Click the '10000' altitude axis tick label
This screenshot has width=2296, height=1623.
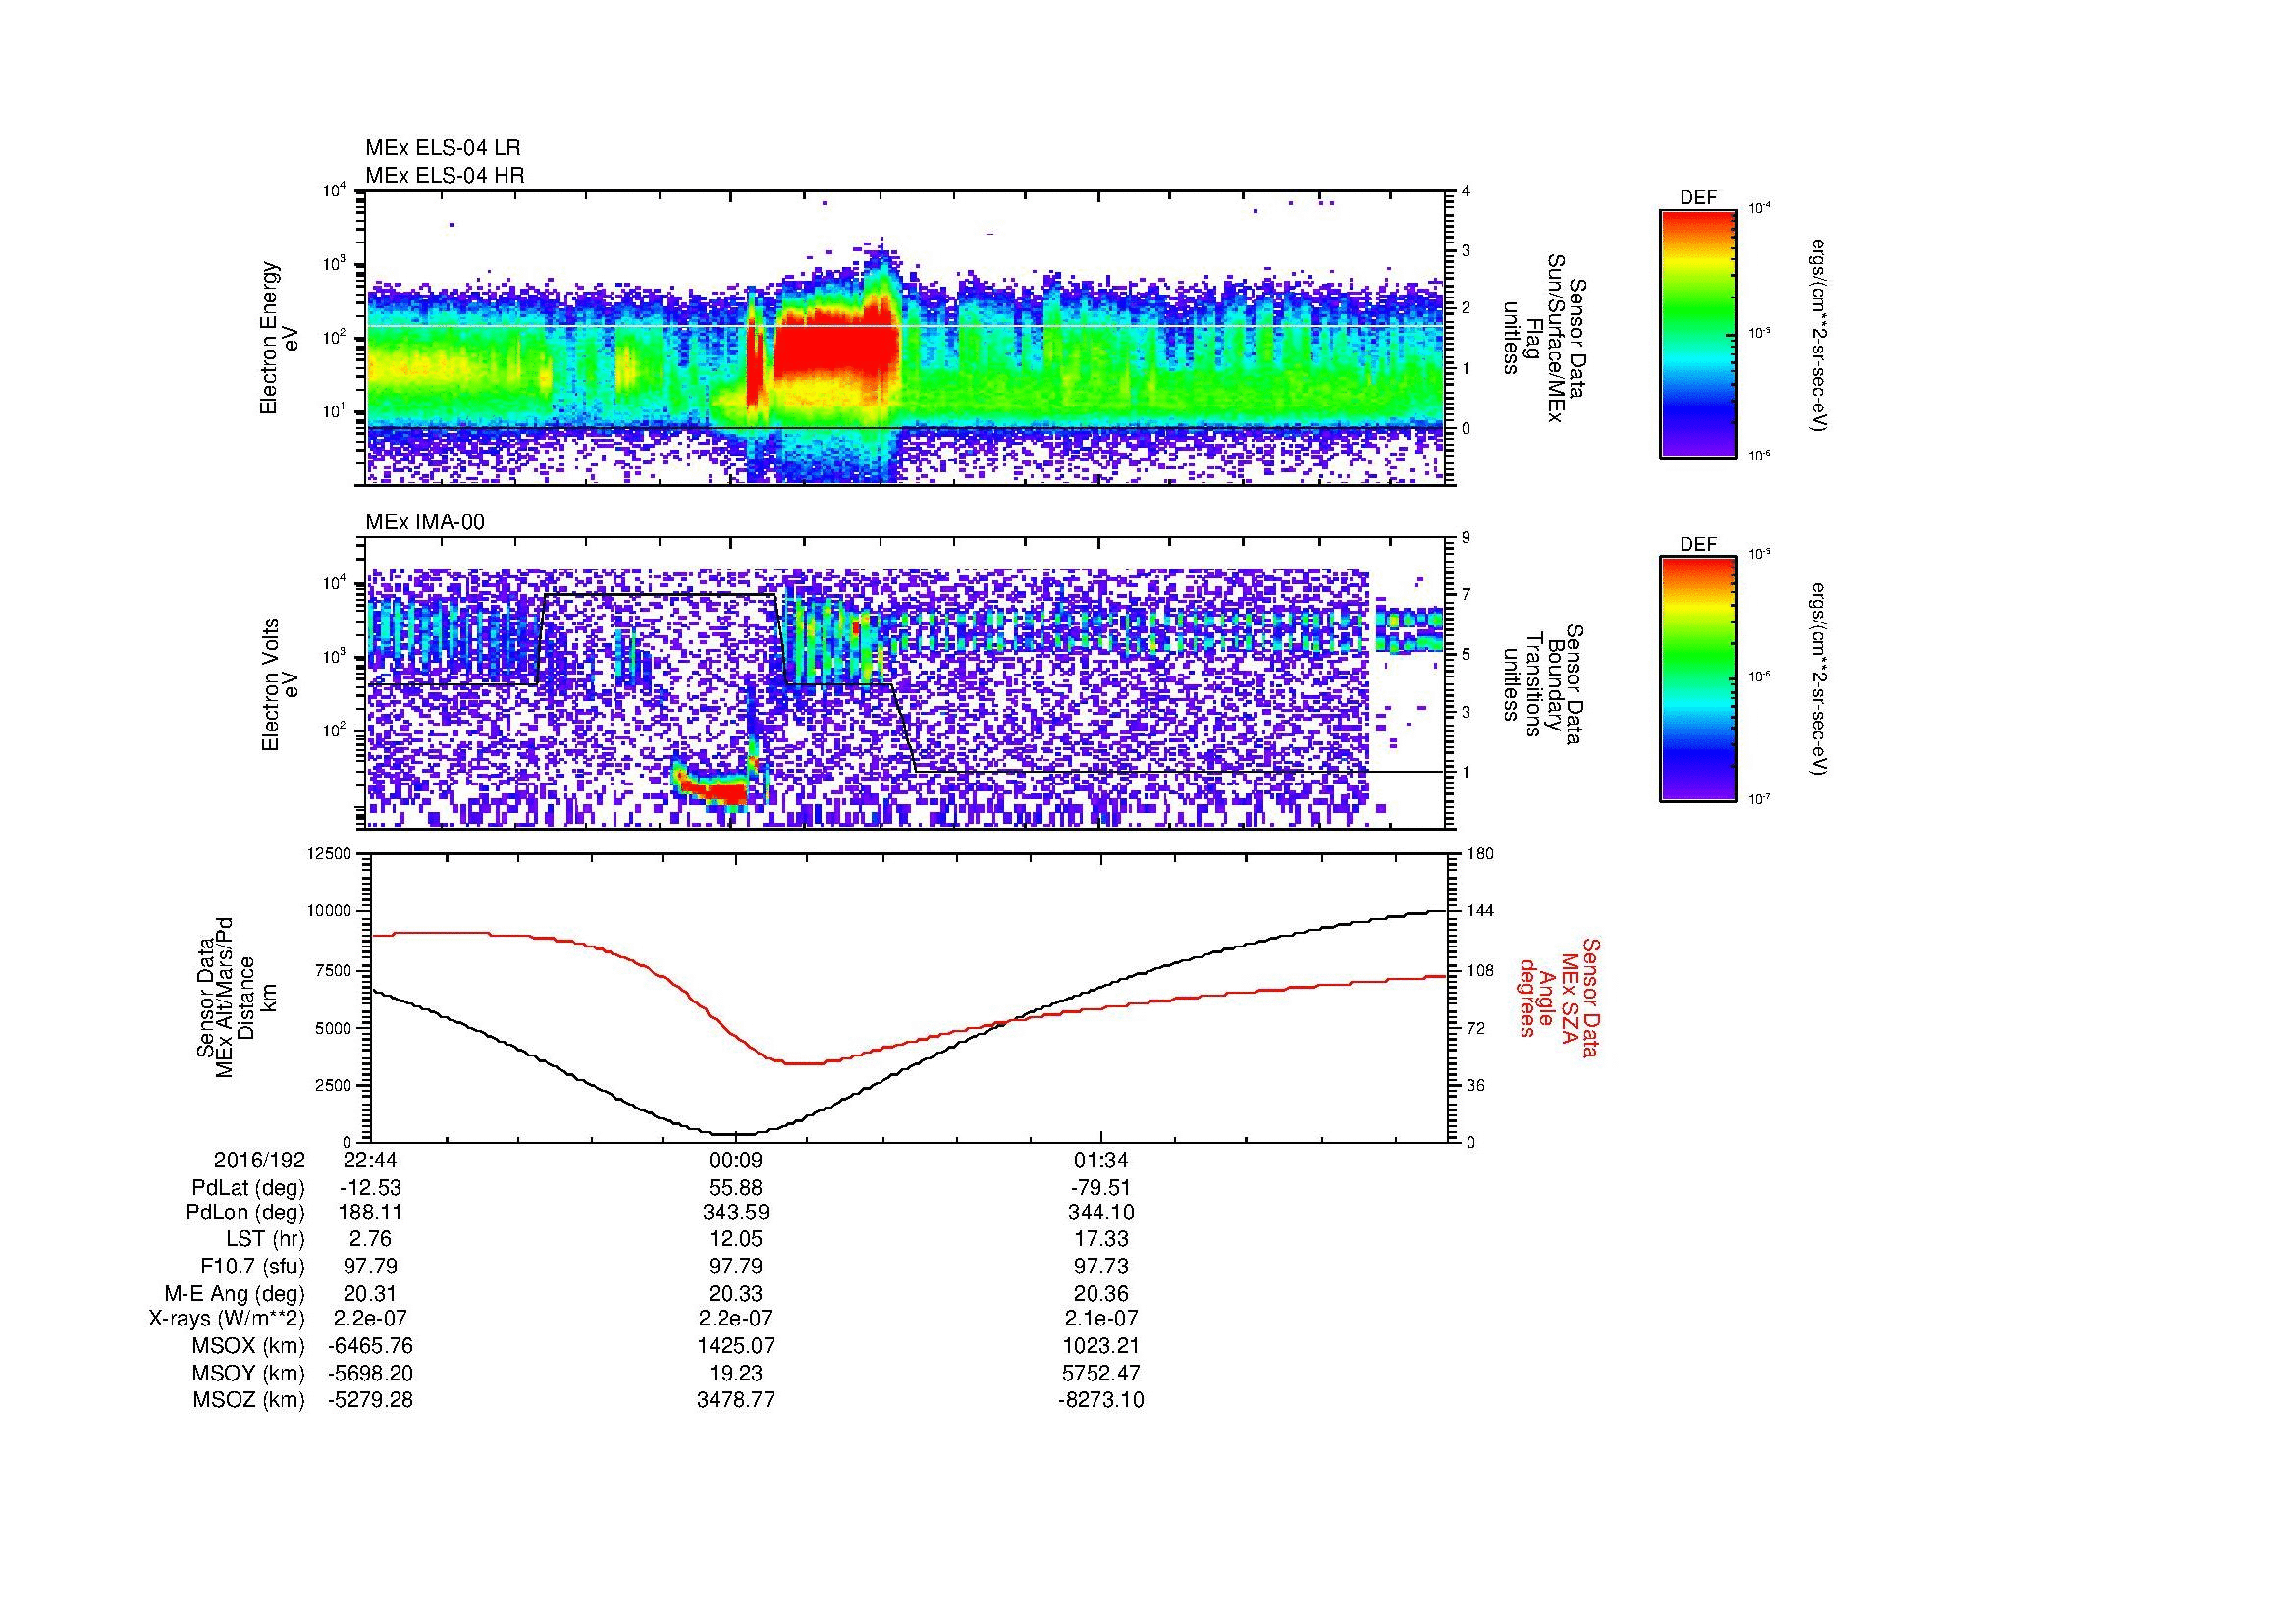pos(328,912)
